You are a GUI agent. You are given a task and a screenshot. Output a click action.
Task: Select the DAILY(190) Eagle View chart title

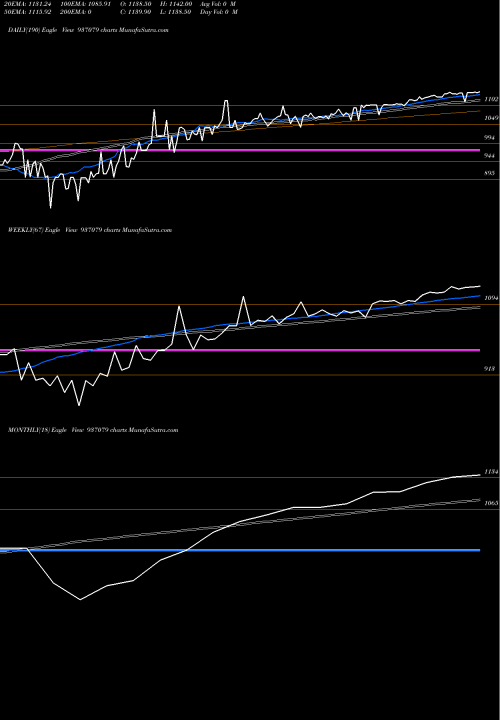pos(88,30)
